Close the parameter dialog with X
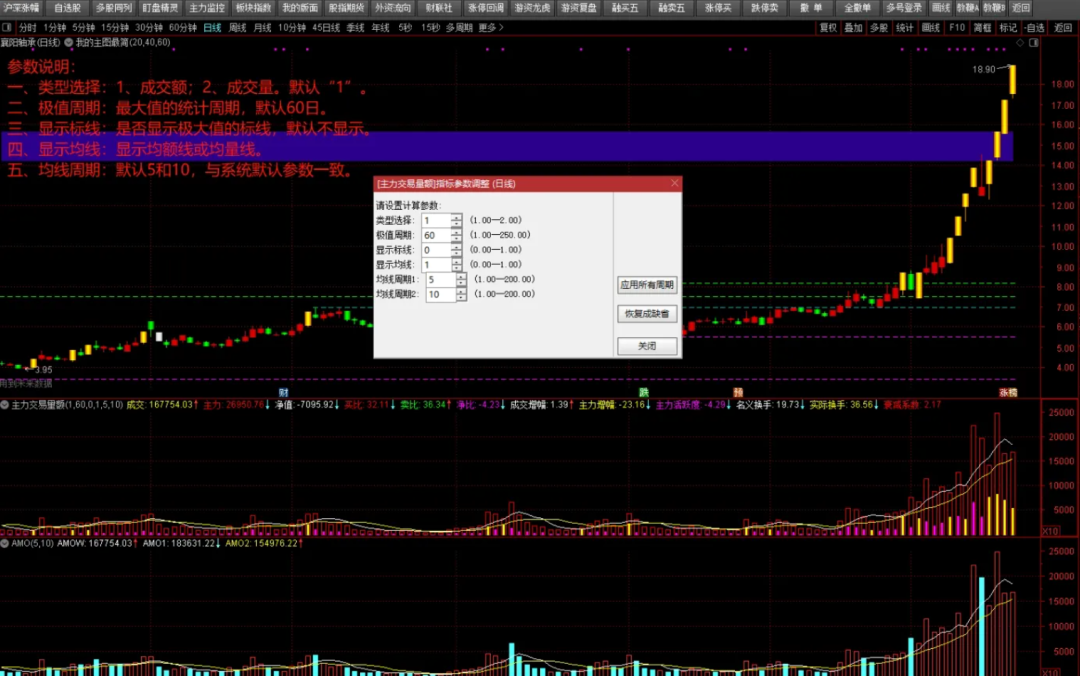The image size is (1080, 676). [x=674, y=183]
